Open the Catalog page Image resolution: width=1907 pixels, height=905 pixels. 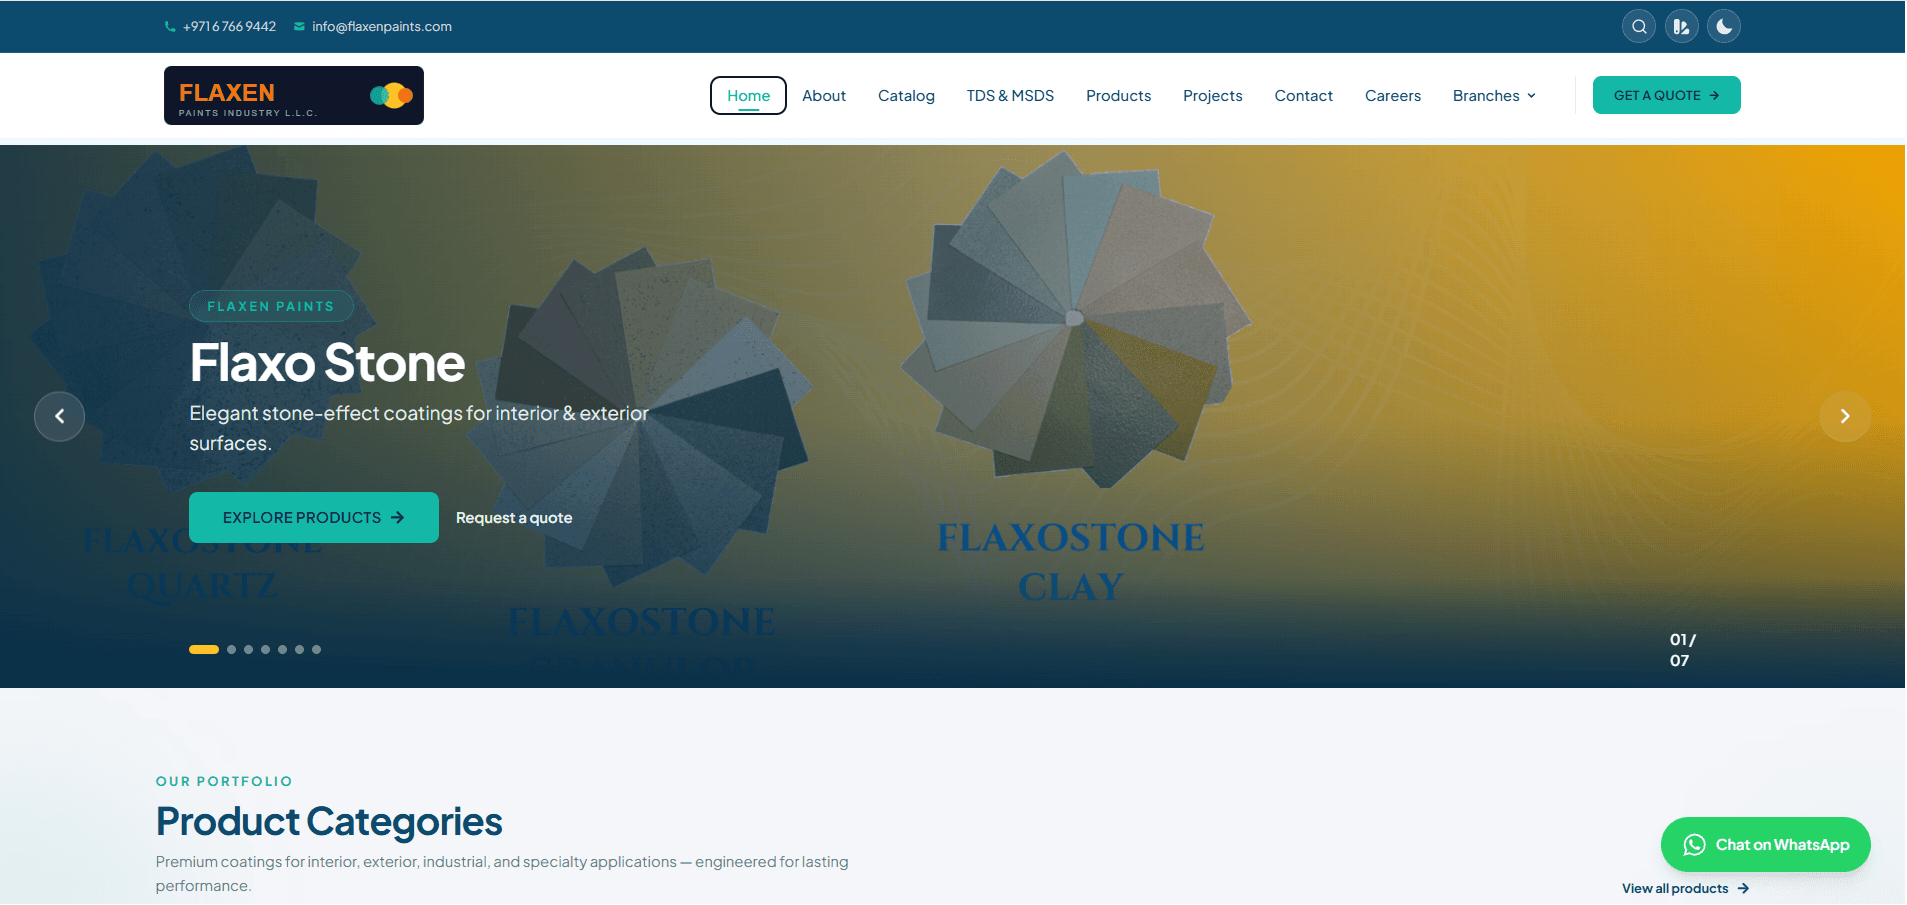tap(906, 96)
